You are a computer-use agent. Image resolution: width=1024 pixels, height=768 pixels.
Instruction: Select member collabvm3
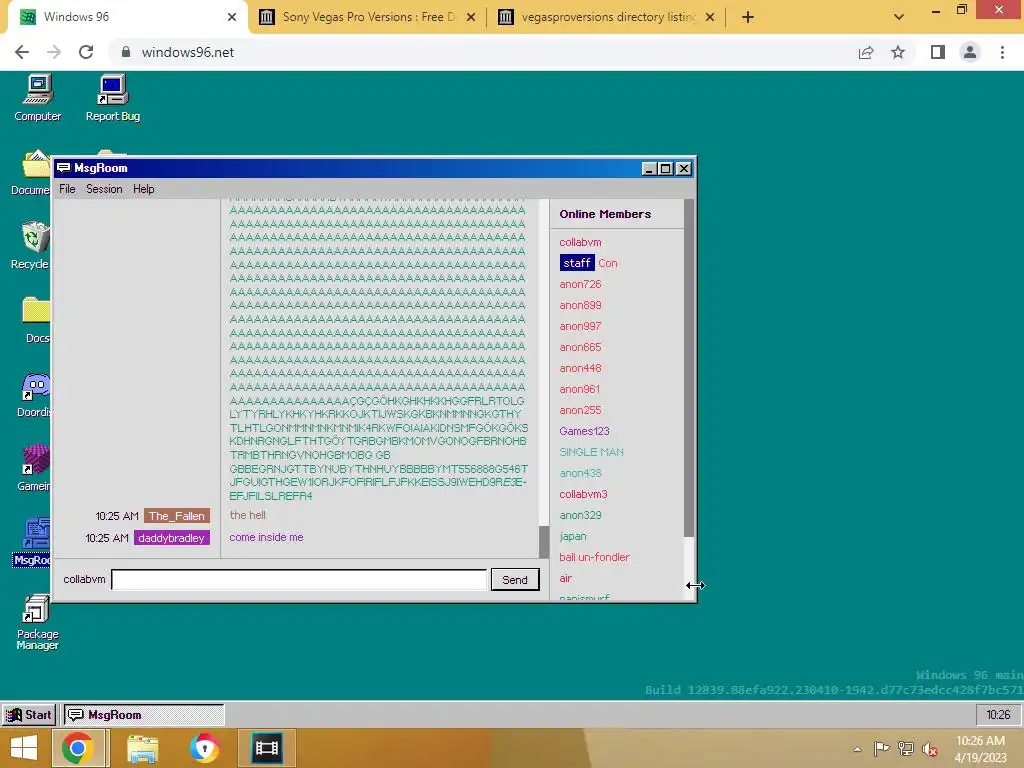(x=583, y=494)
